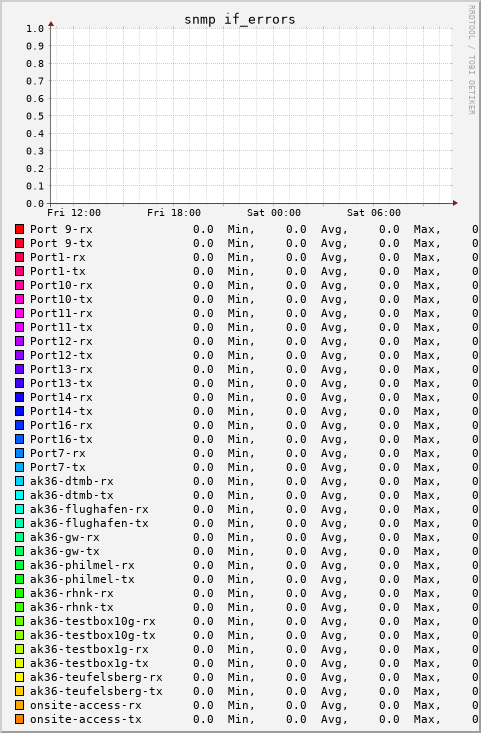Image resolution: width=481 pixels, height=733 pixels.
Task: Click the swatch beside ak36-testbox10g-rx
Action: (x=19, y=621)
